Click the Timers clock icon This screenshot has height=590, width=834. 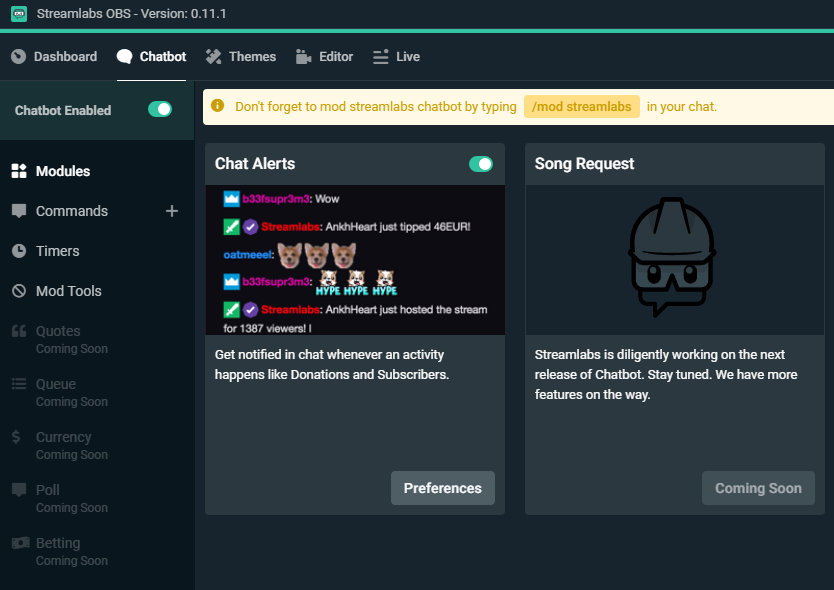[19, 251]
